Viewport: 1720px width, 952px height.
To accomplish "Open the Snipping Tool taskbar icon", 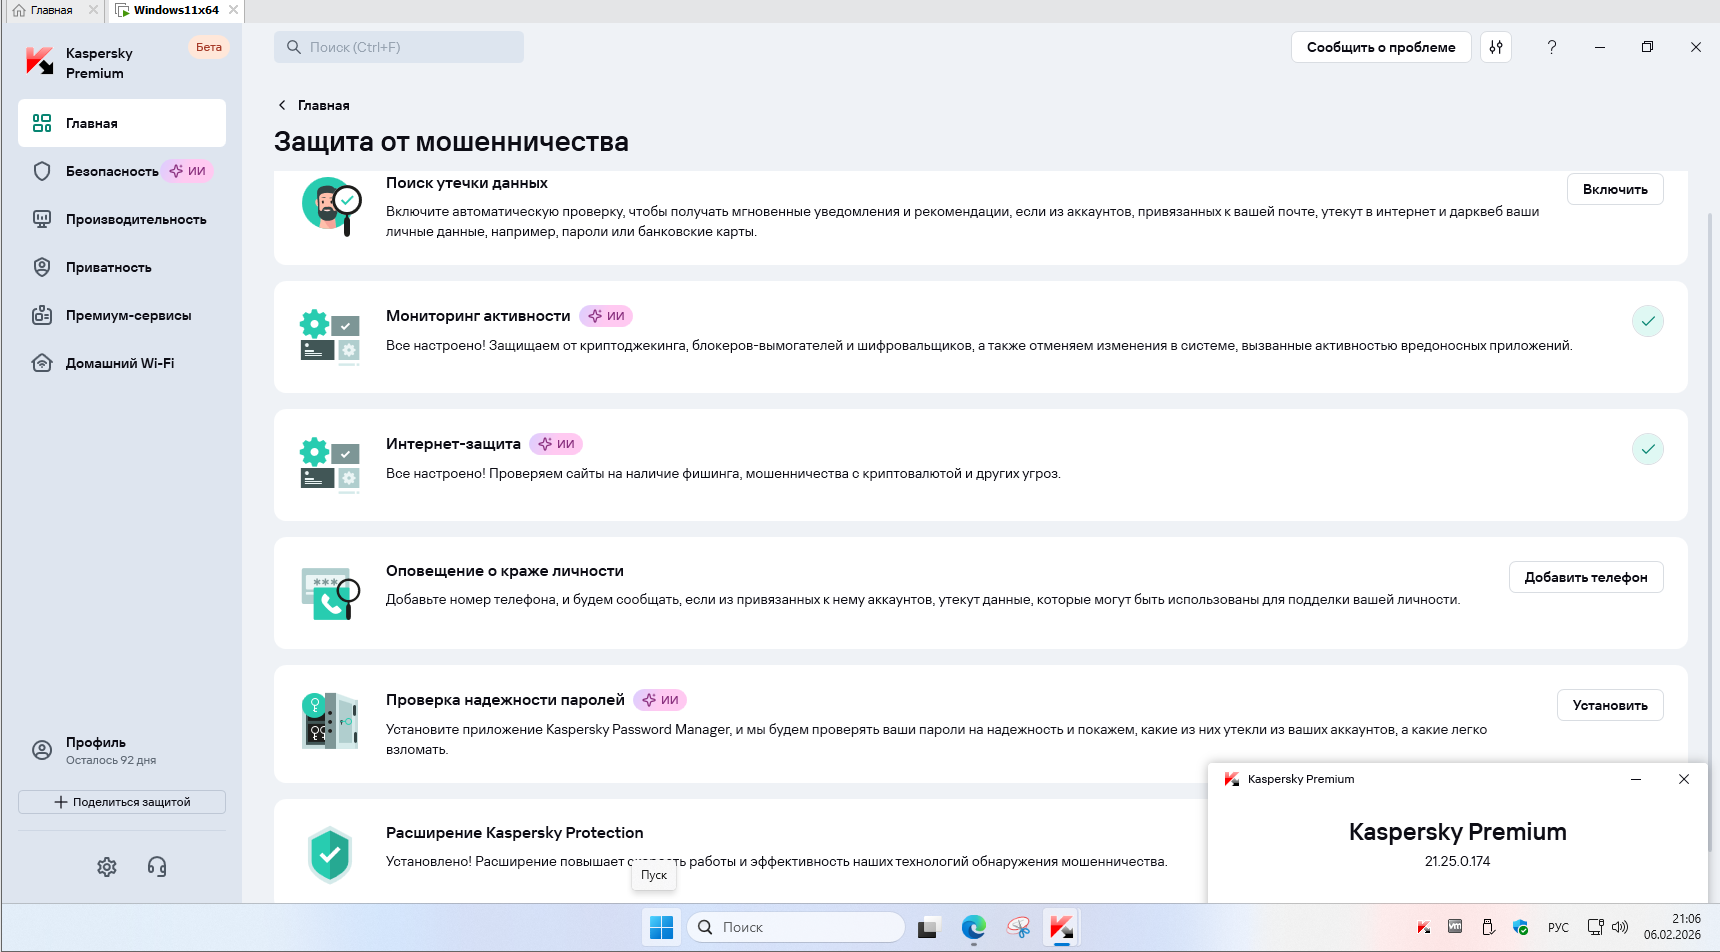I will click(1018, 927).
